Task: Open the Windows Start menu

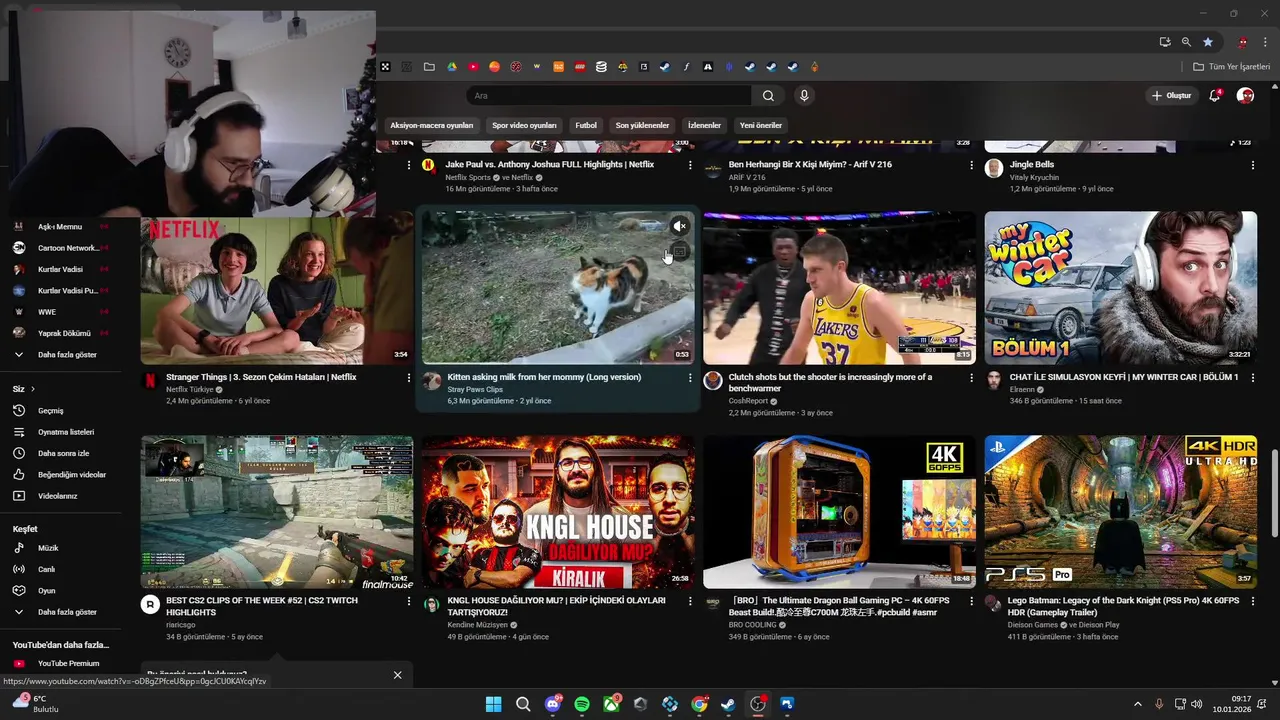Action: point(493,704)
